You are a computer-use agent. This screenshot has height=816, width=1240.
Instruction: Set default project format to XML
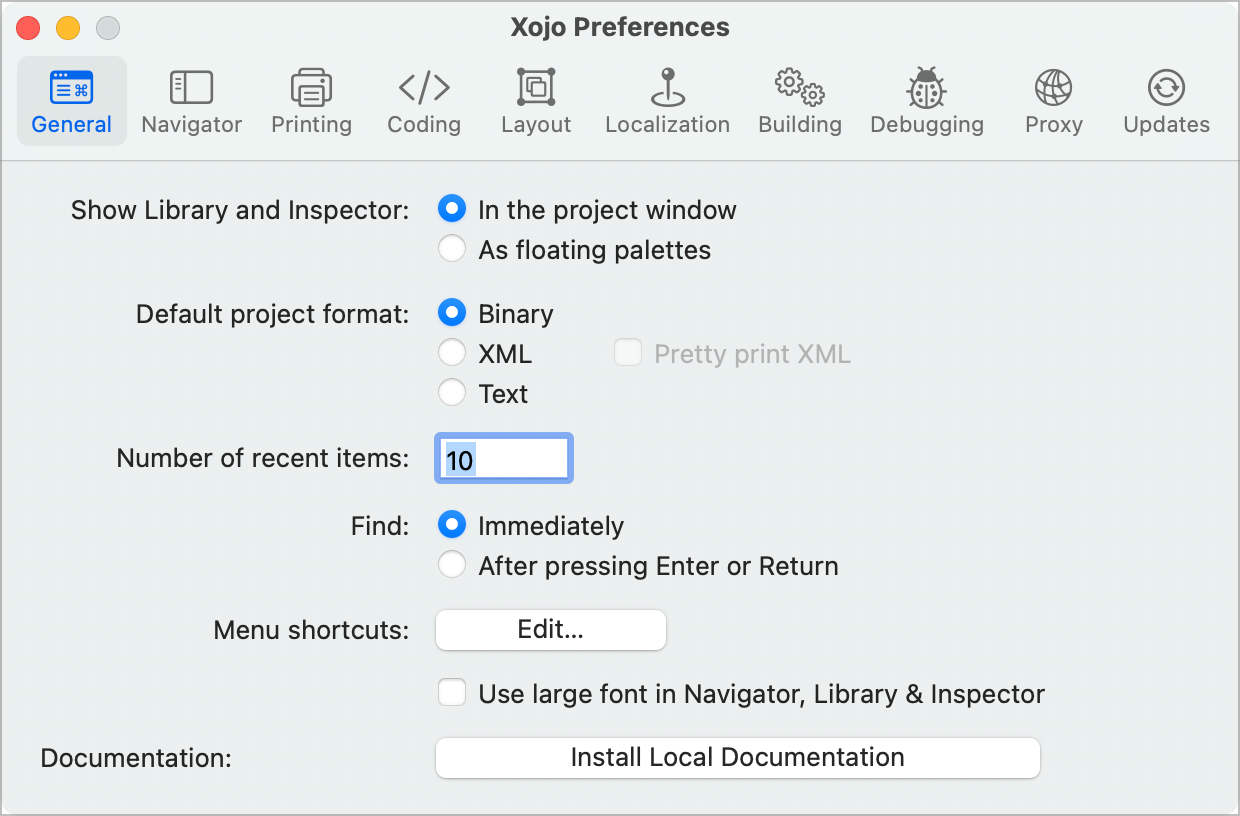452,354
